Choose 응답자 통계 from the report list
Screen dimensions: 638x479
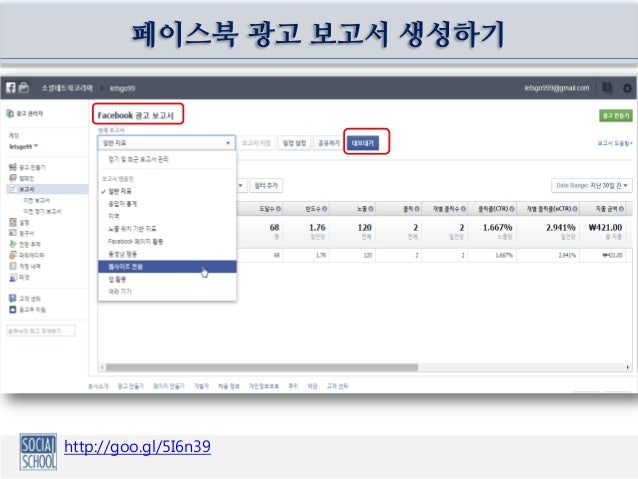pos(167,203)
